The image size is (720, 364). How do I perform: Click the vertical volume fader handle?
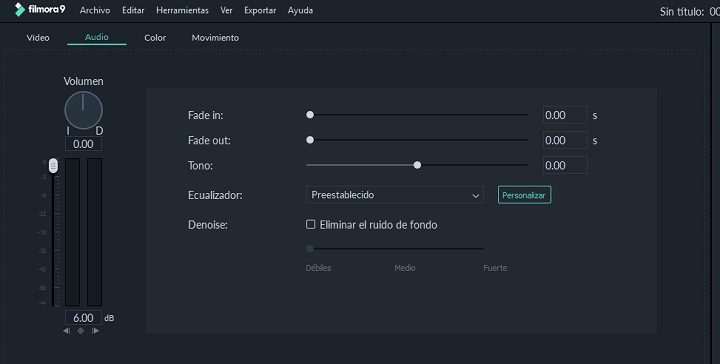point(53,166)
